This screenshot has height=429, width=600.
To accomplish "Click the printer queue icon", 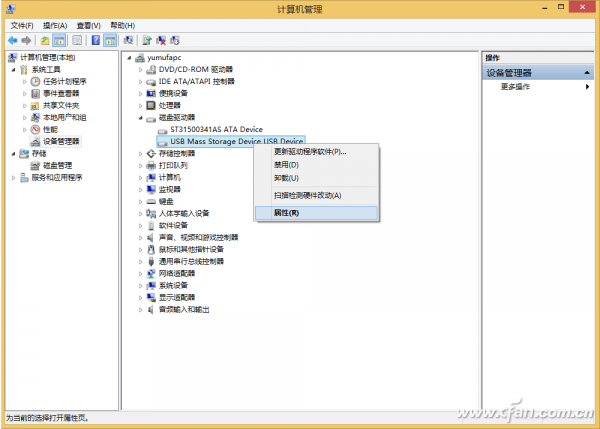I will tap(151, 165).
